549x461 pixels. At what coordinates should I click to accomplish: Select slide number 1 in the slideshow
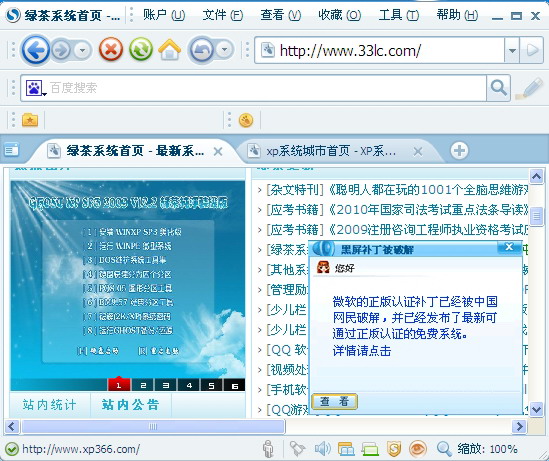point(119,385)
